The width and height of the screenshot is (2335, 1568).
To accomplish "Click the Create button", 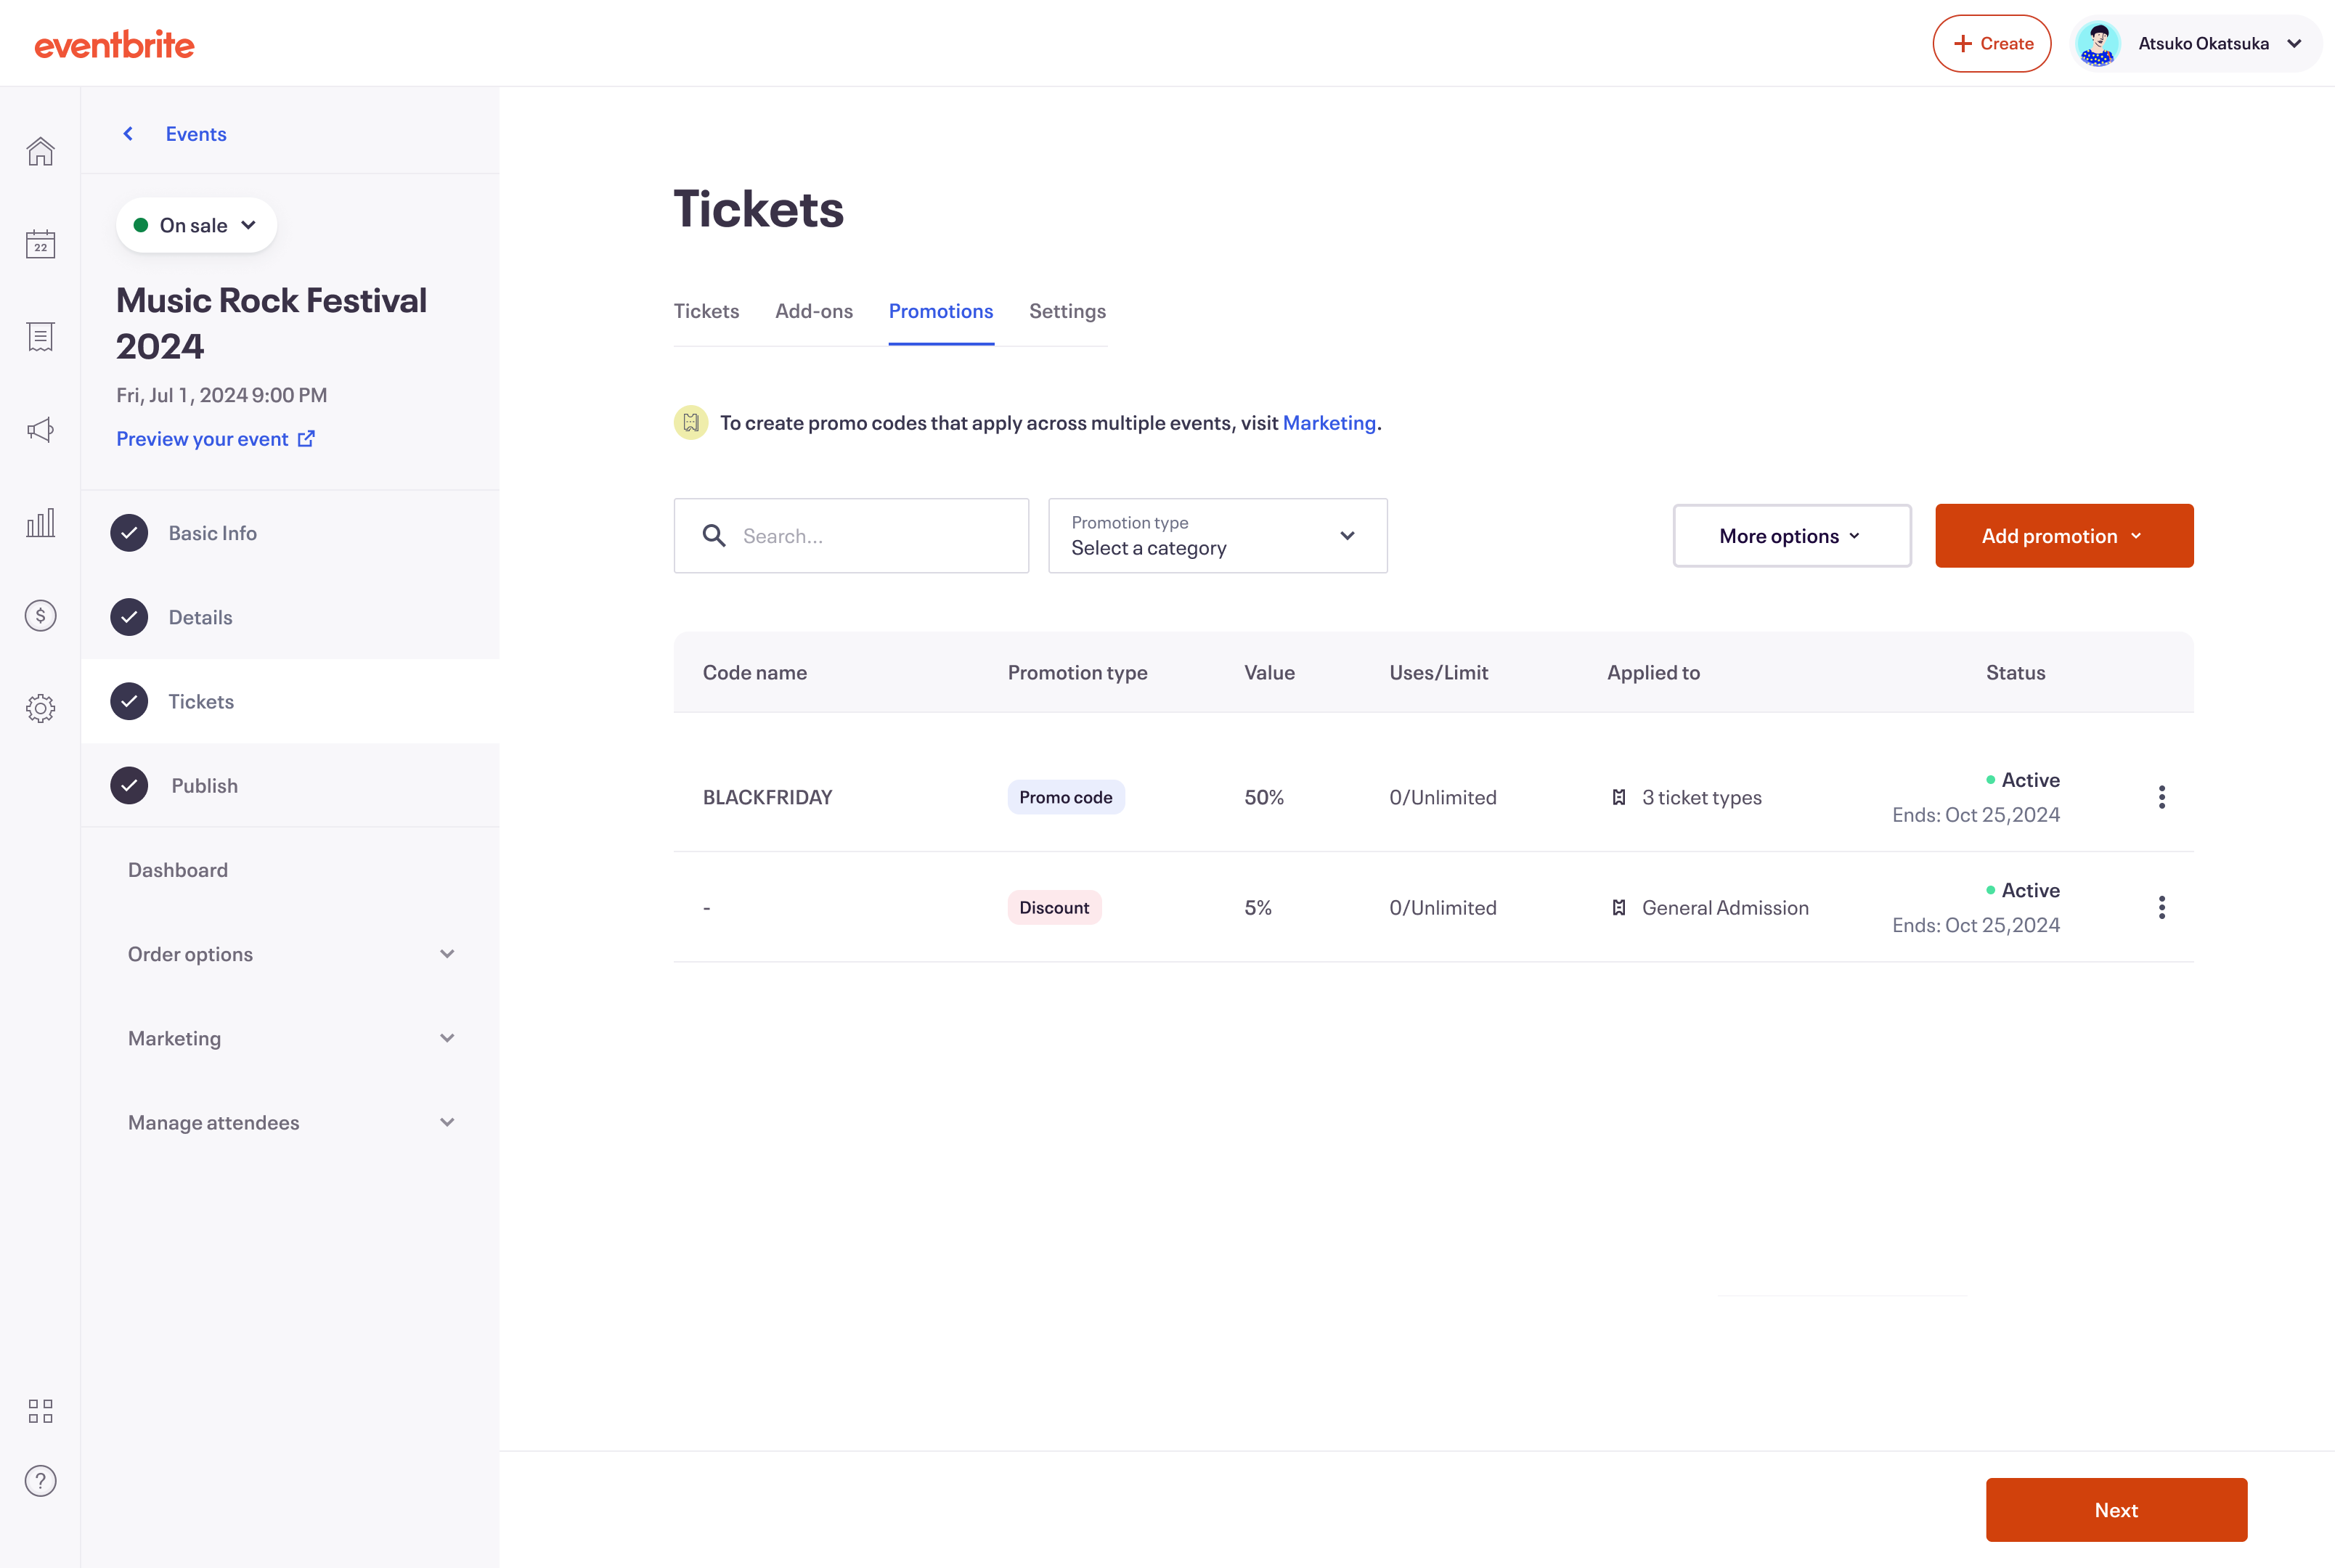I will 1991,44.
